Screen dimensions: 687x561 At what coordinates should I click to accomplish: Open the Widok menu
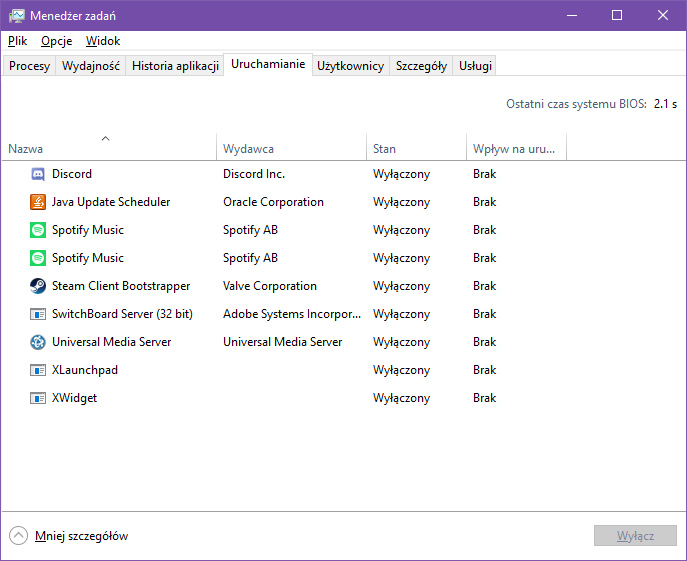click(x=103, y=41)
